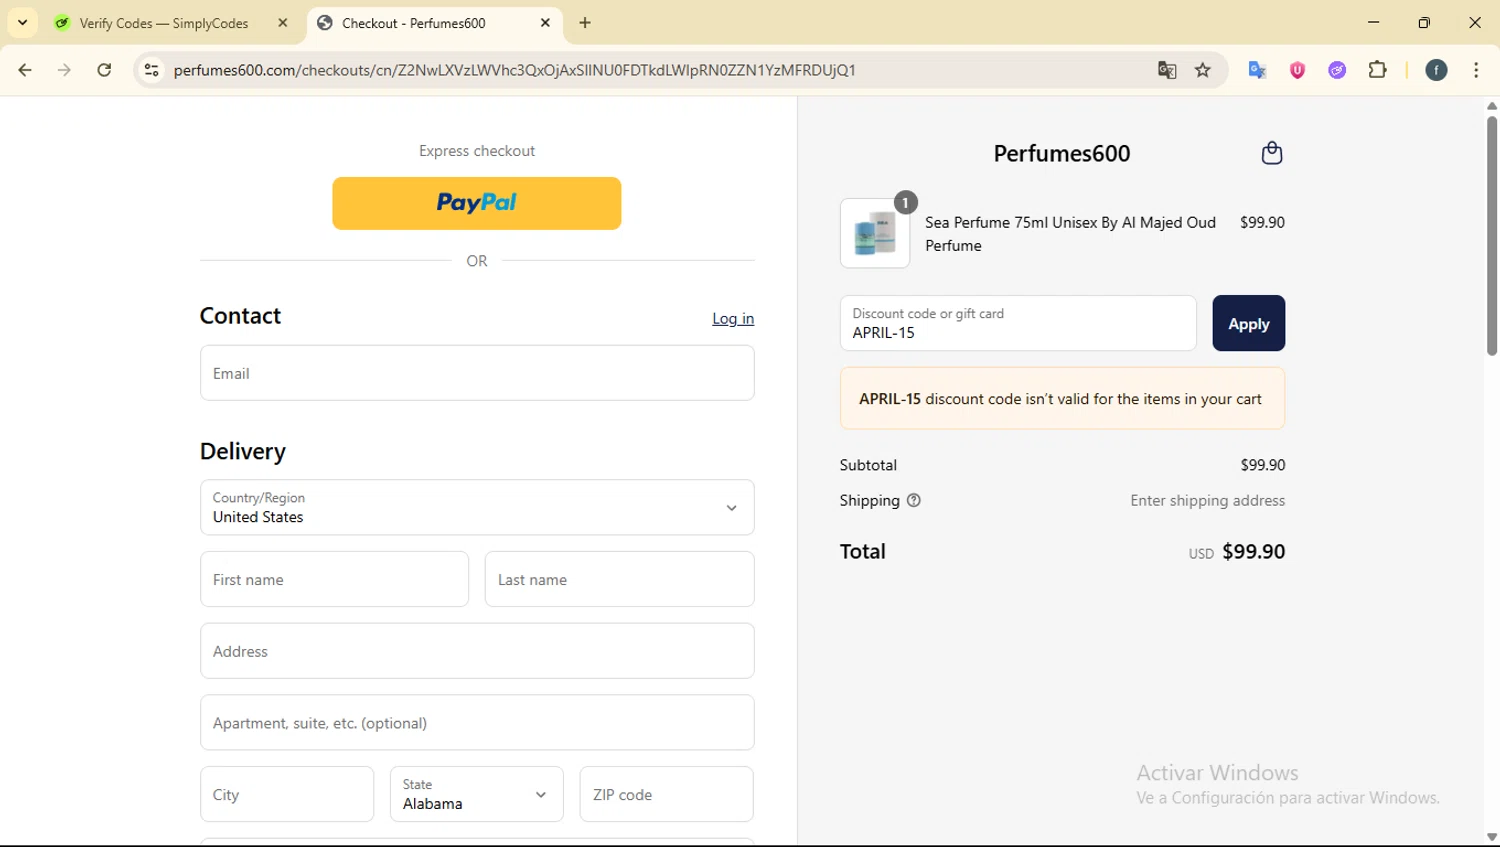Focus the City field
Viewport: 1500px width, 847px height.
(x=287, y=794)
